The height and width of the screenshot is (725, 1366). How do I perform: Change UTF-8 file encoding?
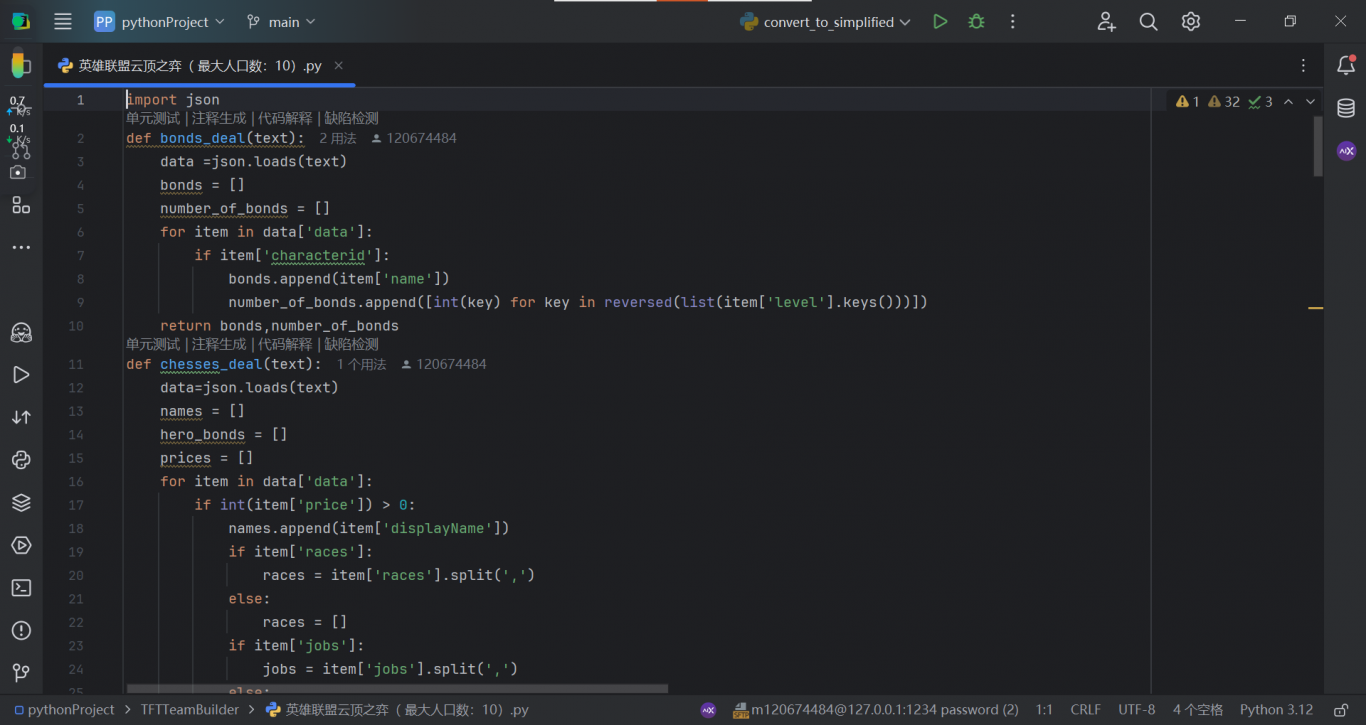(x=1136, y=710)
